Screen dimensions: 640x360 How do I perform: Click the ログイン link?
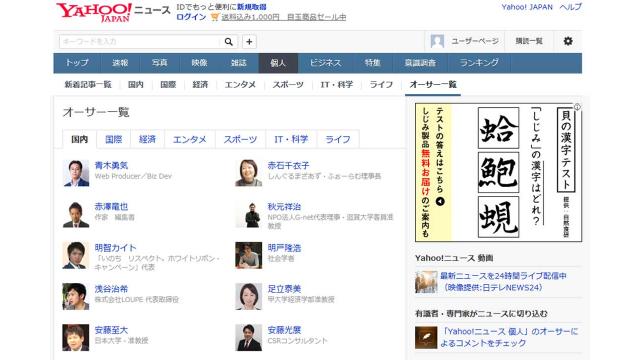(191, 17)
